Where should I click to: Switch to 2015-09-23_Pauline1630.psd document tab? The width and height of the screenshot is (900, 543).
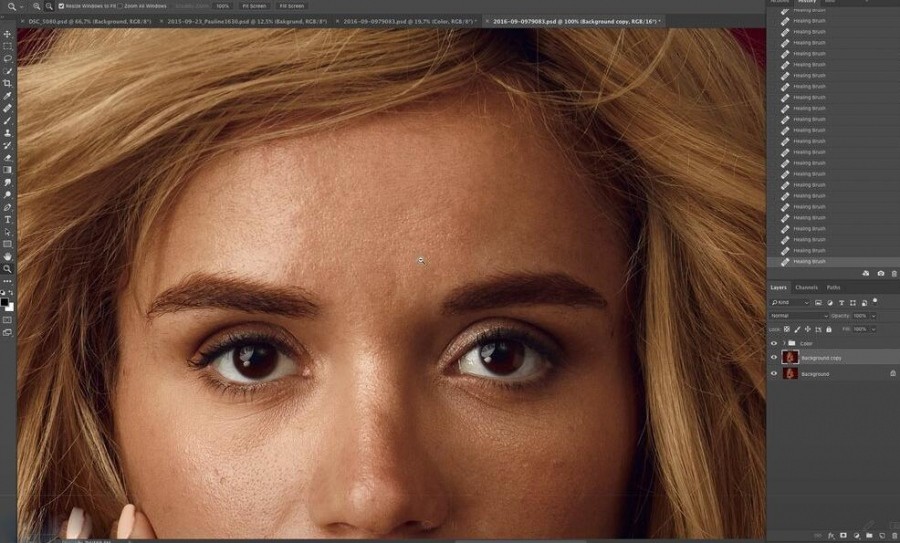247,21
